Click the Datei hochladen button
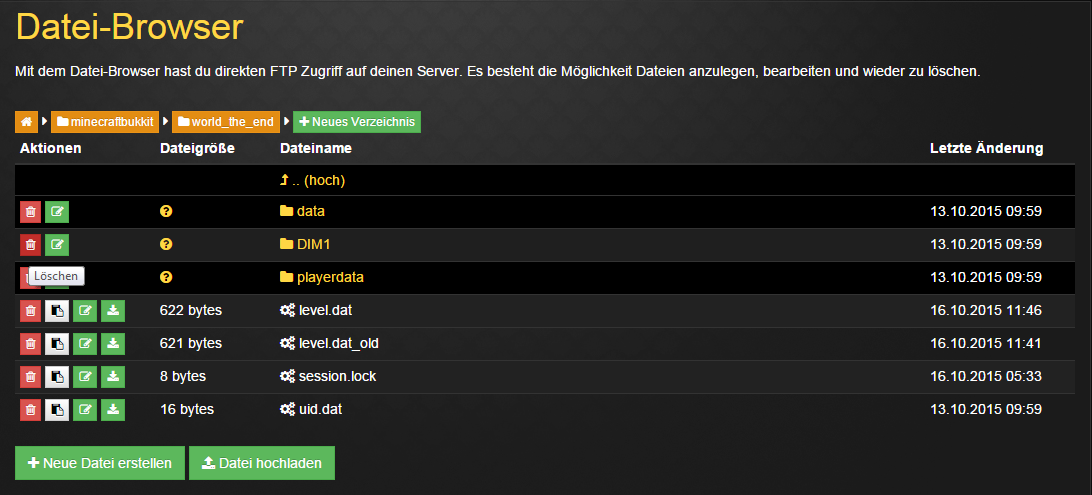The image size is (1092, 495). [x=261, y=463]
